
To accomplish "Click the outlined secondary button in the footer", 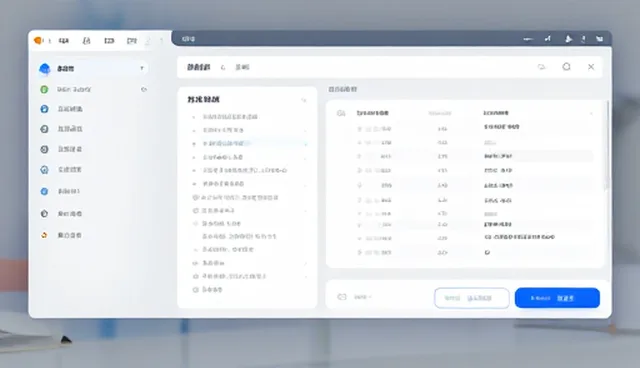I will [x=471, y=298].
